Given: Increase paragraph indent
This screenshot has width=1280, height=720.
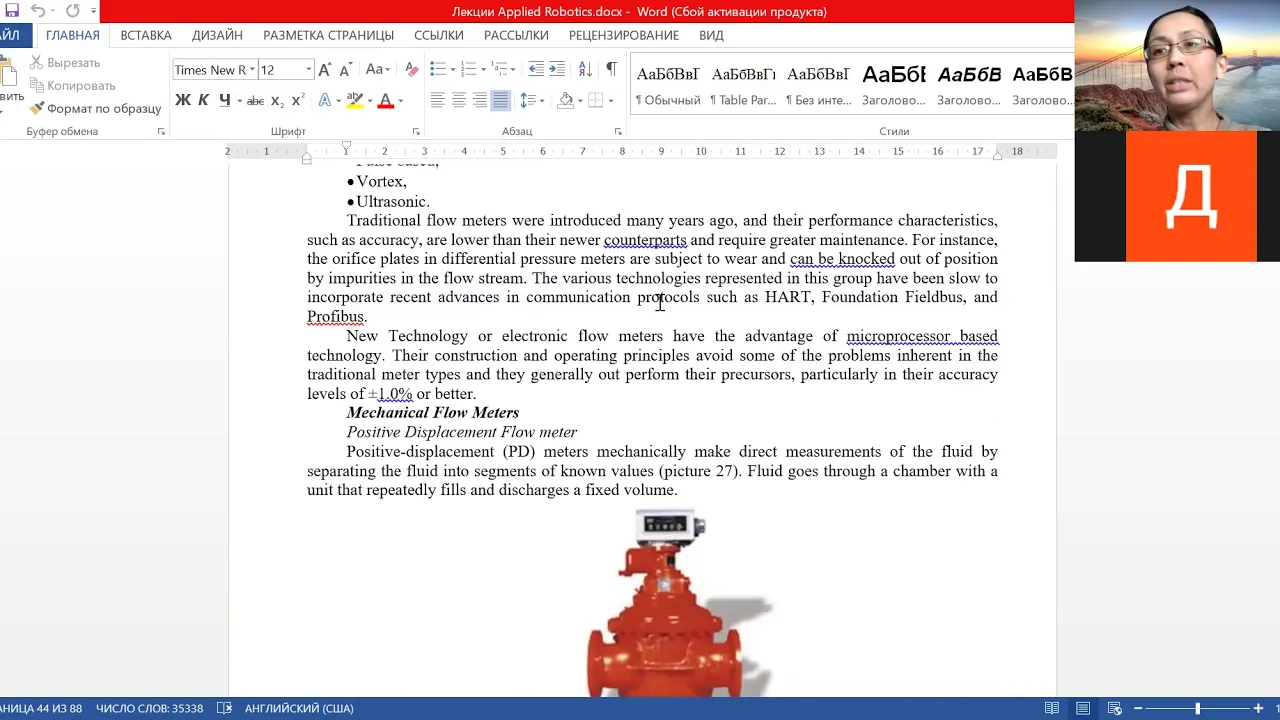Looking at the screenshot, I should pyautogui.click(x=558, y=69).
